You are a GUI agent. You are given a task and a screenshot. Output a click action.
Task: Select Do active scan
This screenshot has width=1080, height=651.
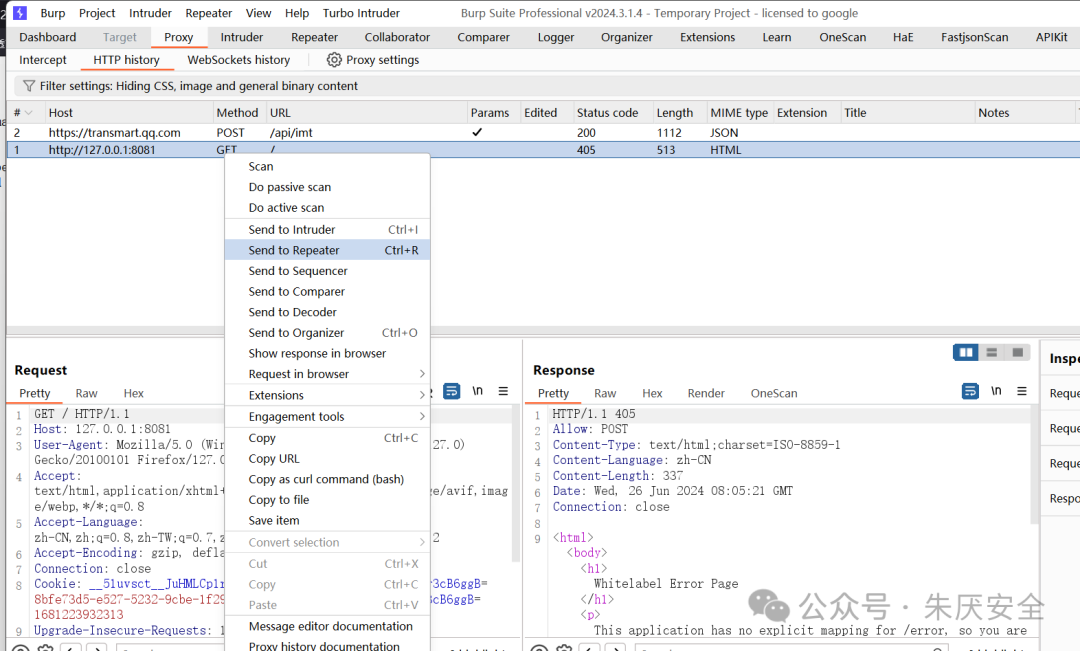327,208
